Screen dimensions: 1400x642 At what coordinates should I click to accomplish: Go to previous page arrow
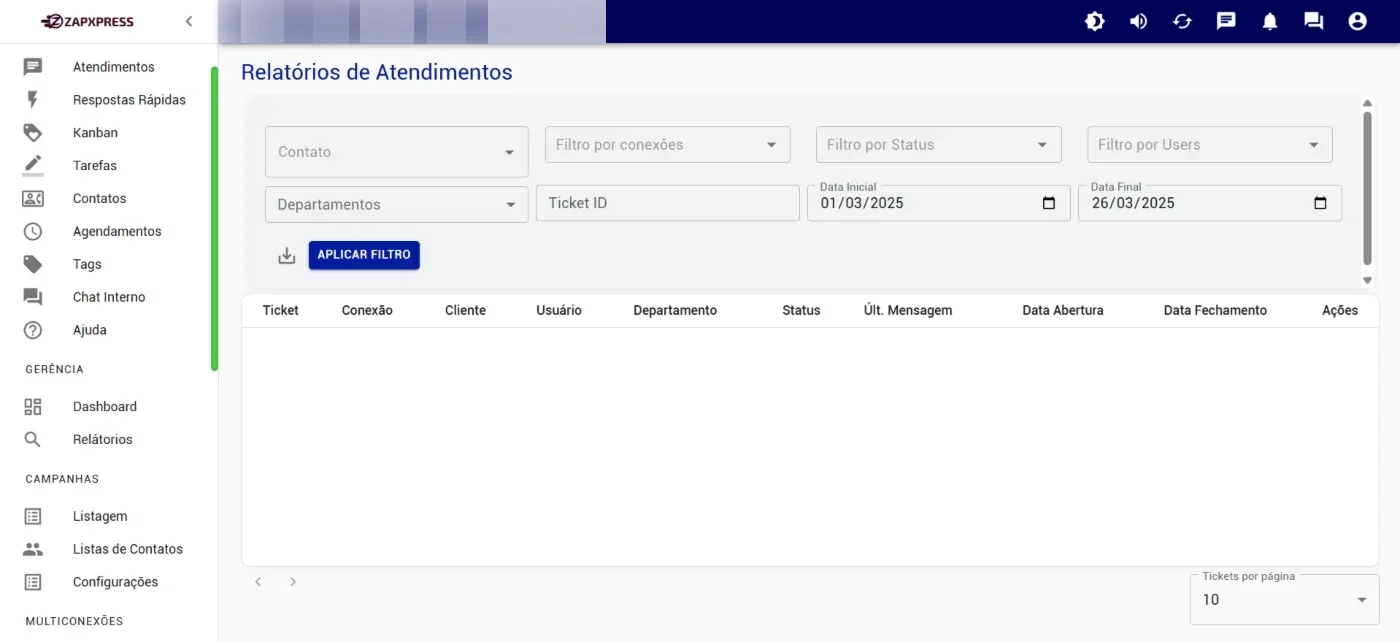[258, 582]
